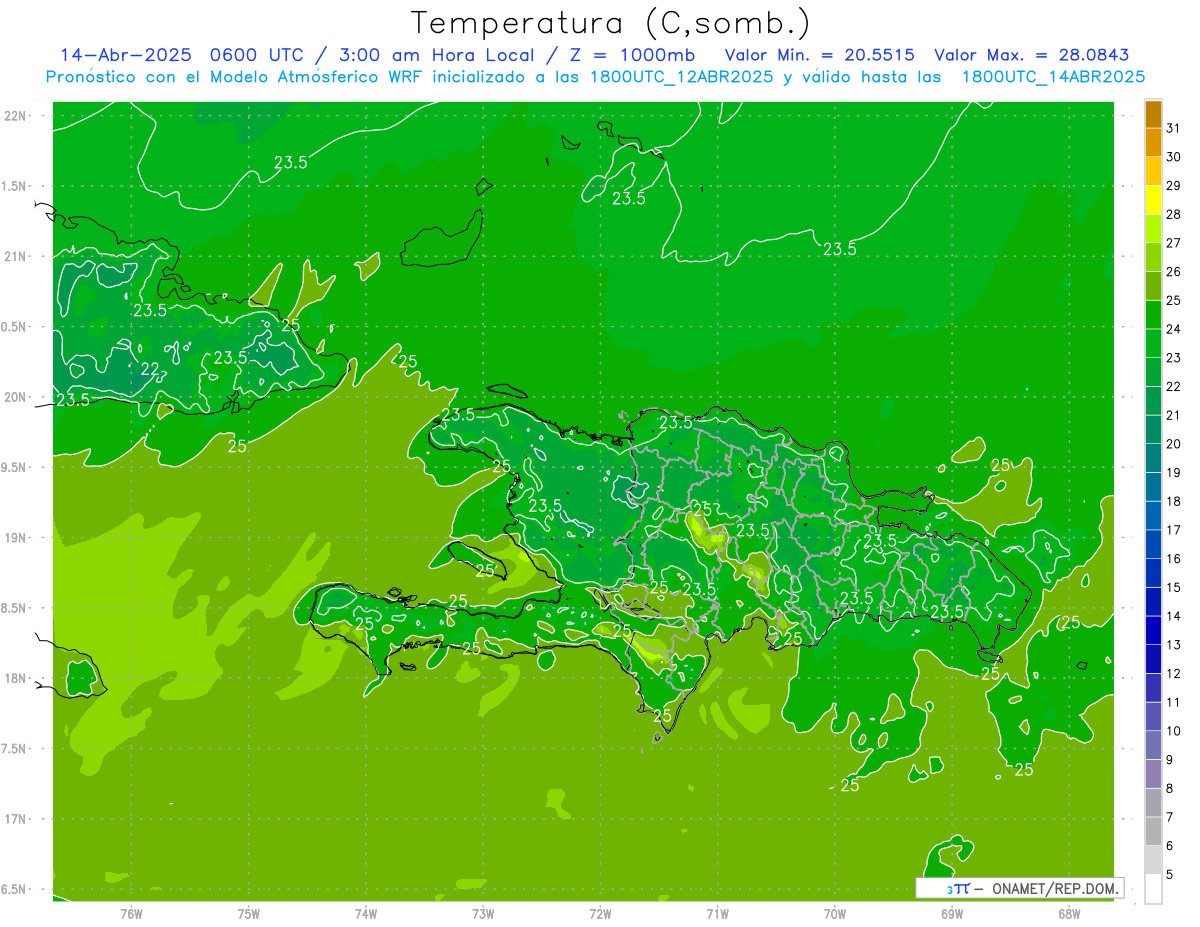Click the color scale label '31'
The height and width of the screenshot is (927, 1200).
(1174, 127)
